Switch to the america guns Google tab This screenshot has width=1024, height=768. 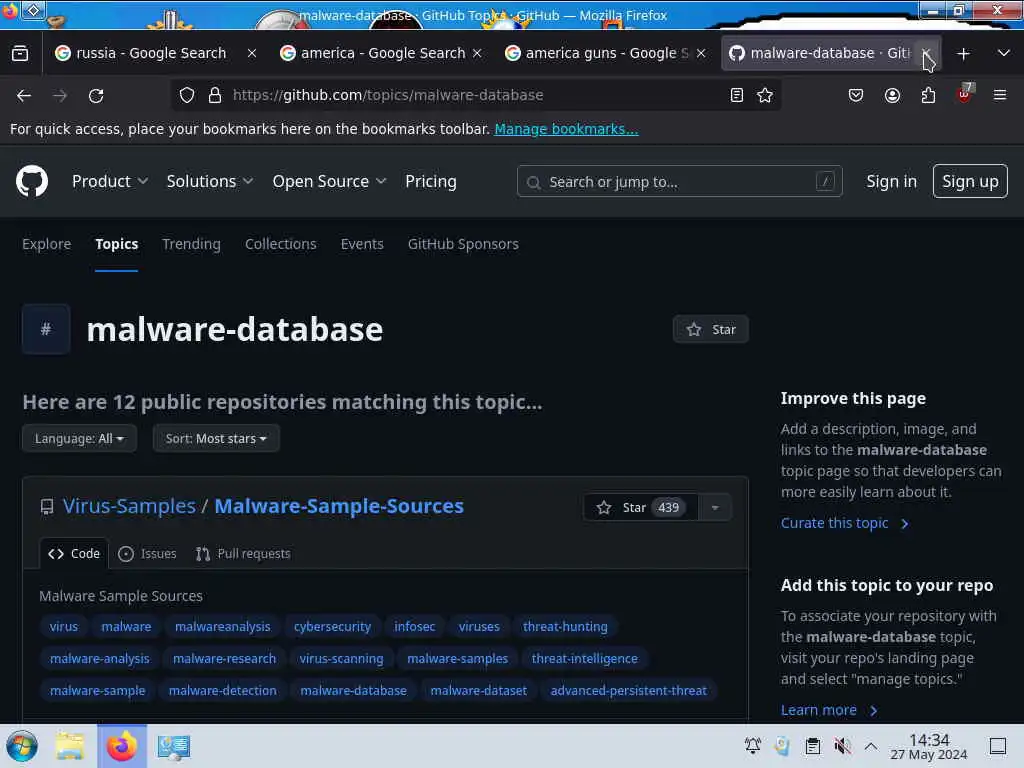pyautogui.click(x=605, y=54)
